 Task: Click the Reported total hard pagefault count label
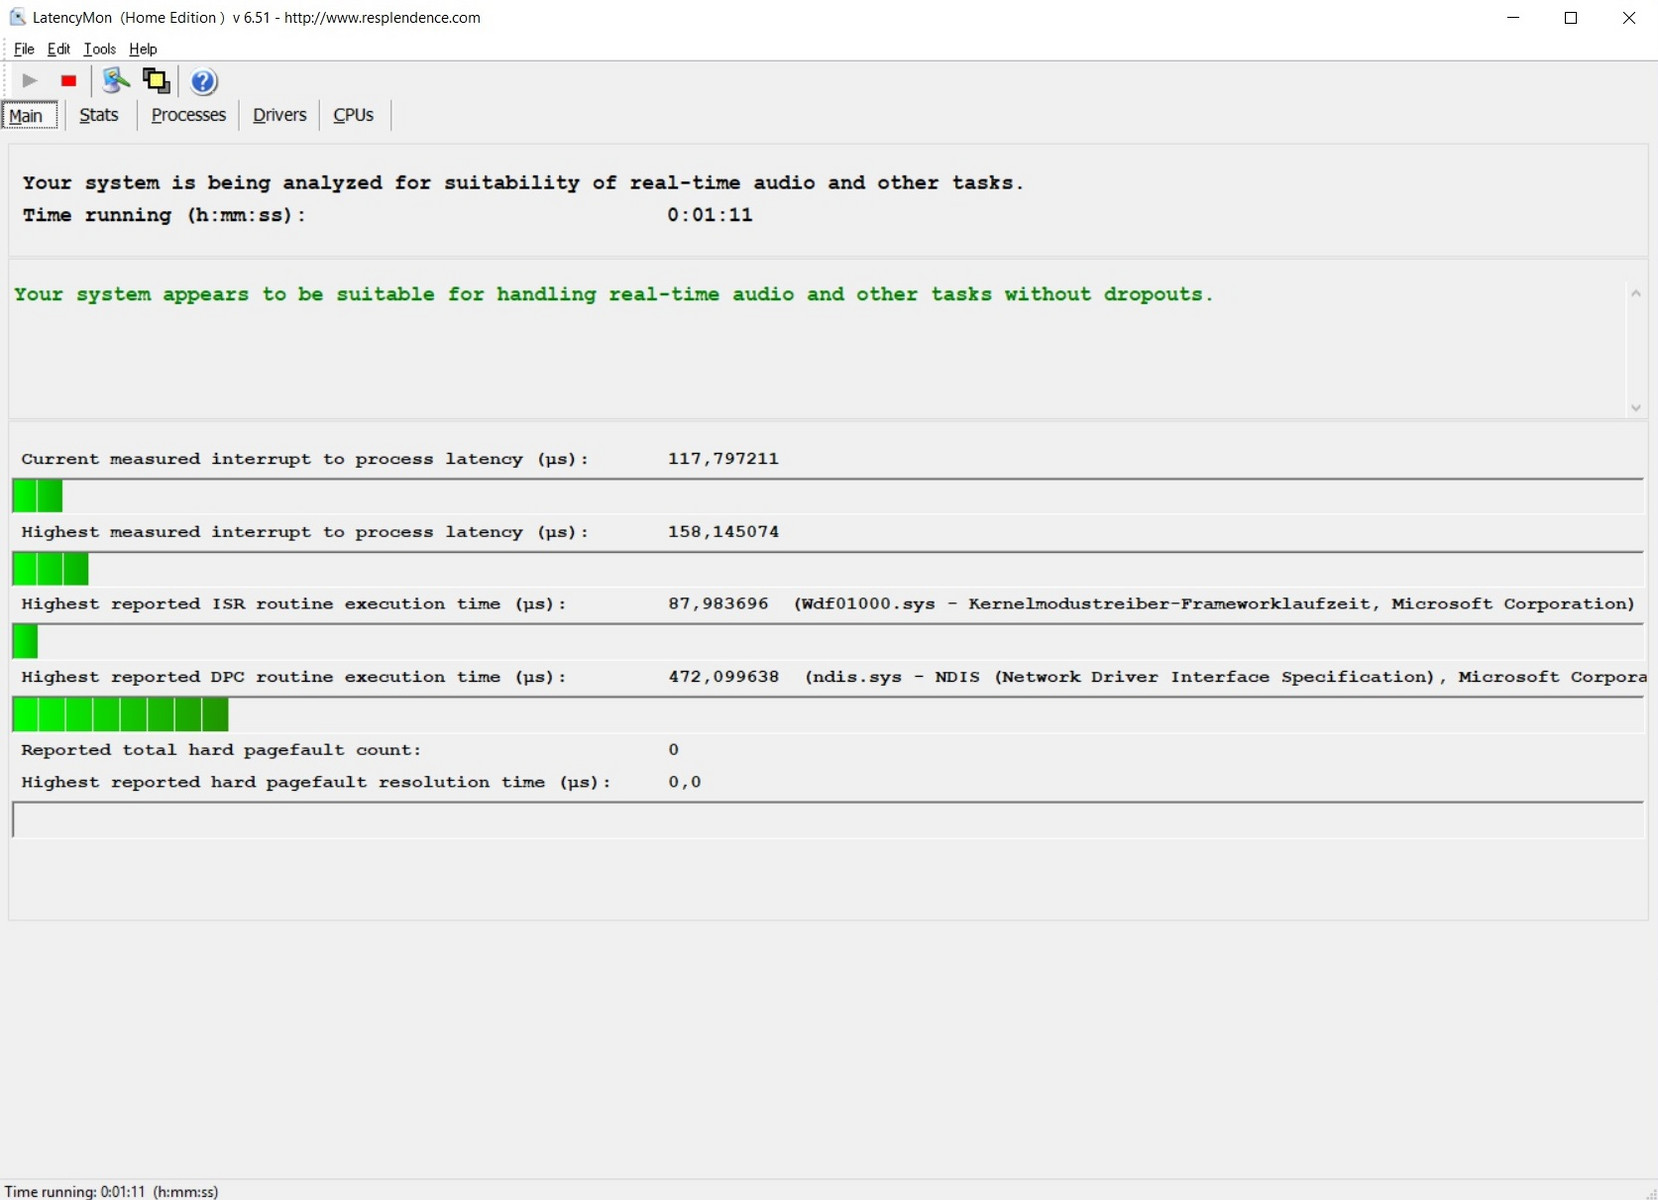[221, 750]
